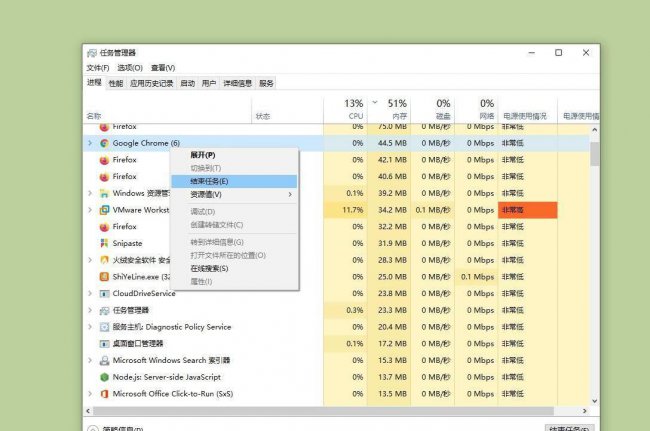Click the vertical scrollbar up arrow
Viewport: 650px width, 431px height.
595,130
